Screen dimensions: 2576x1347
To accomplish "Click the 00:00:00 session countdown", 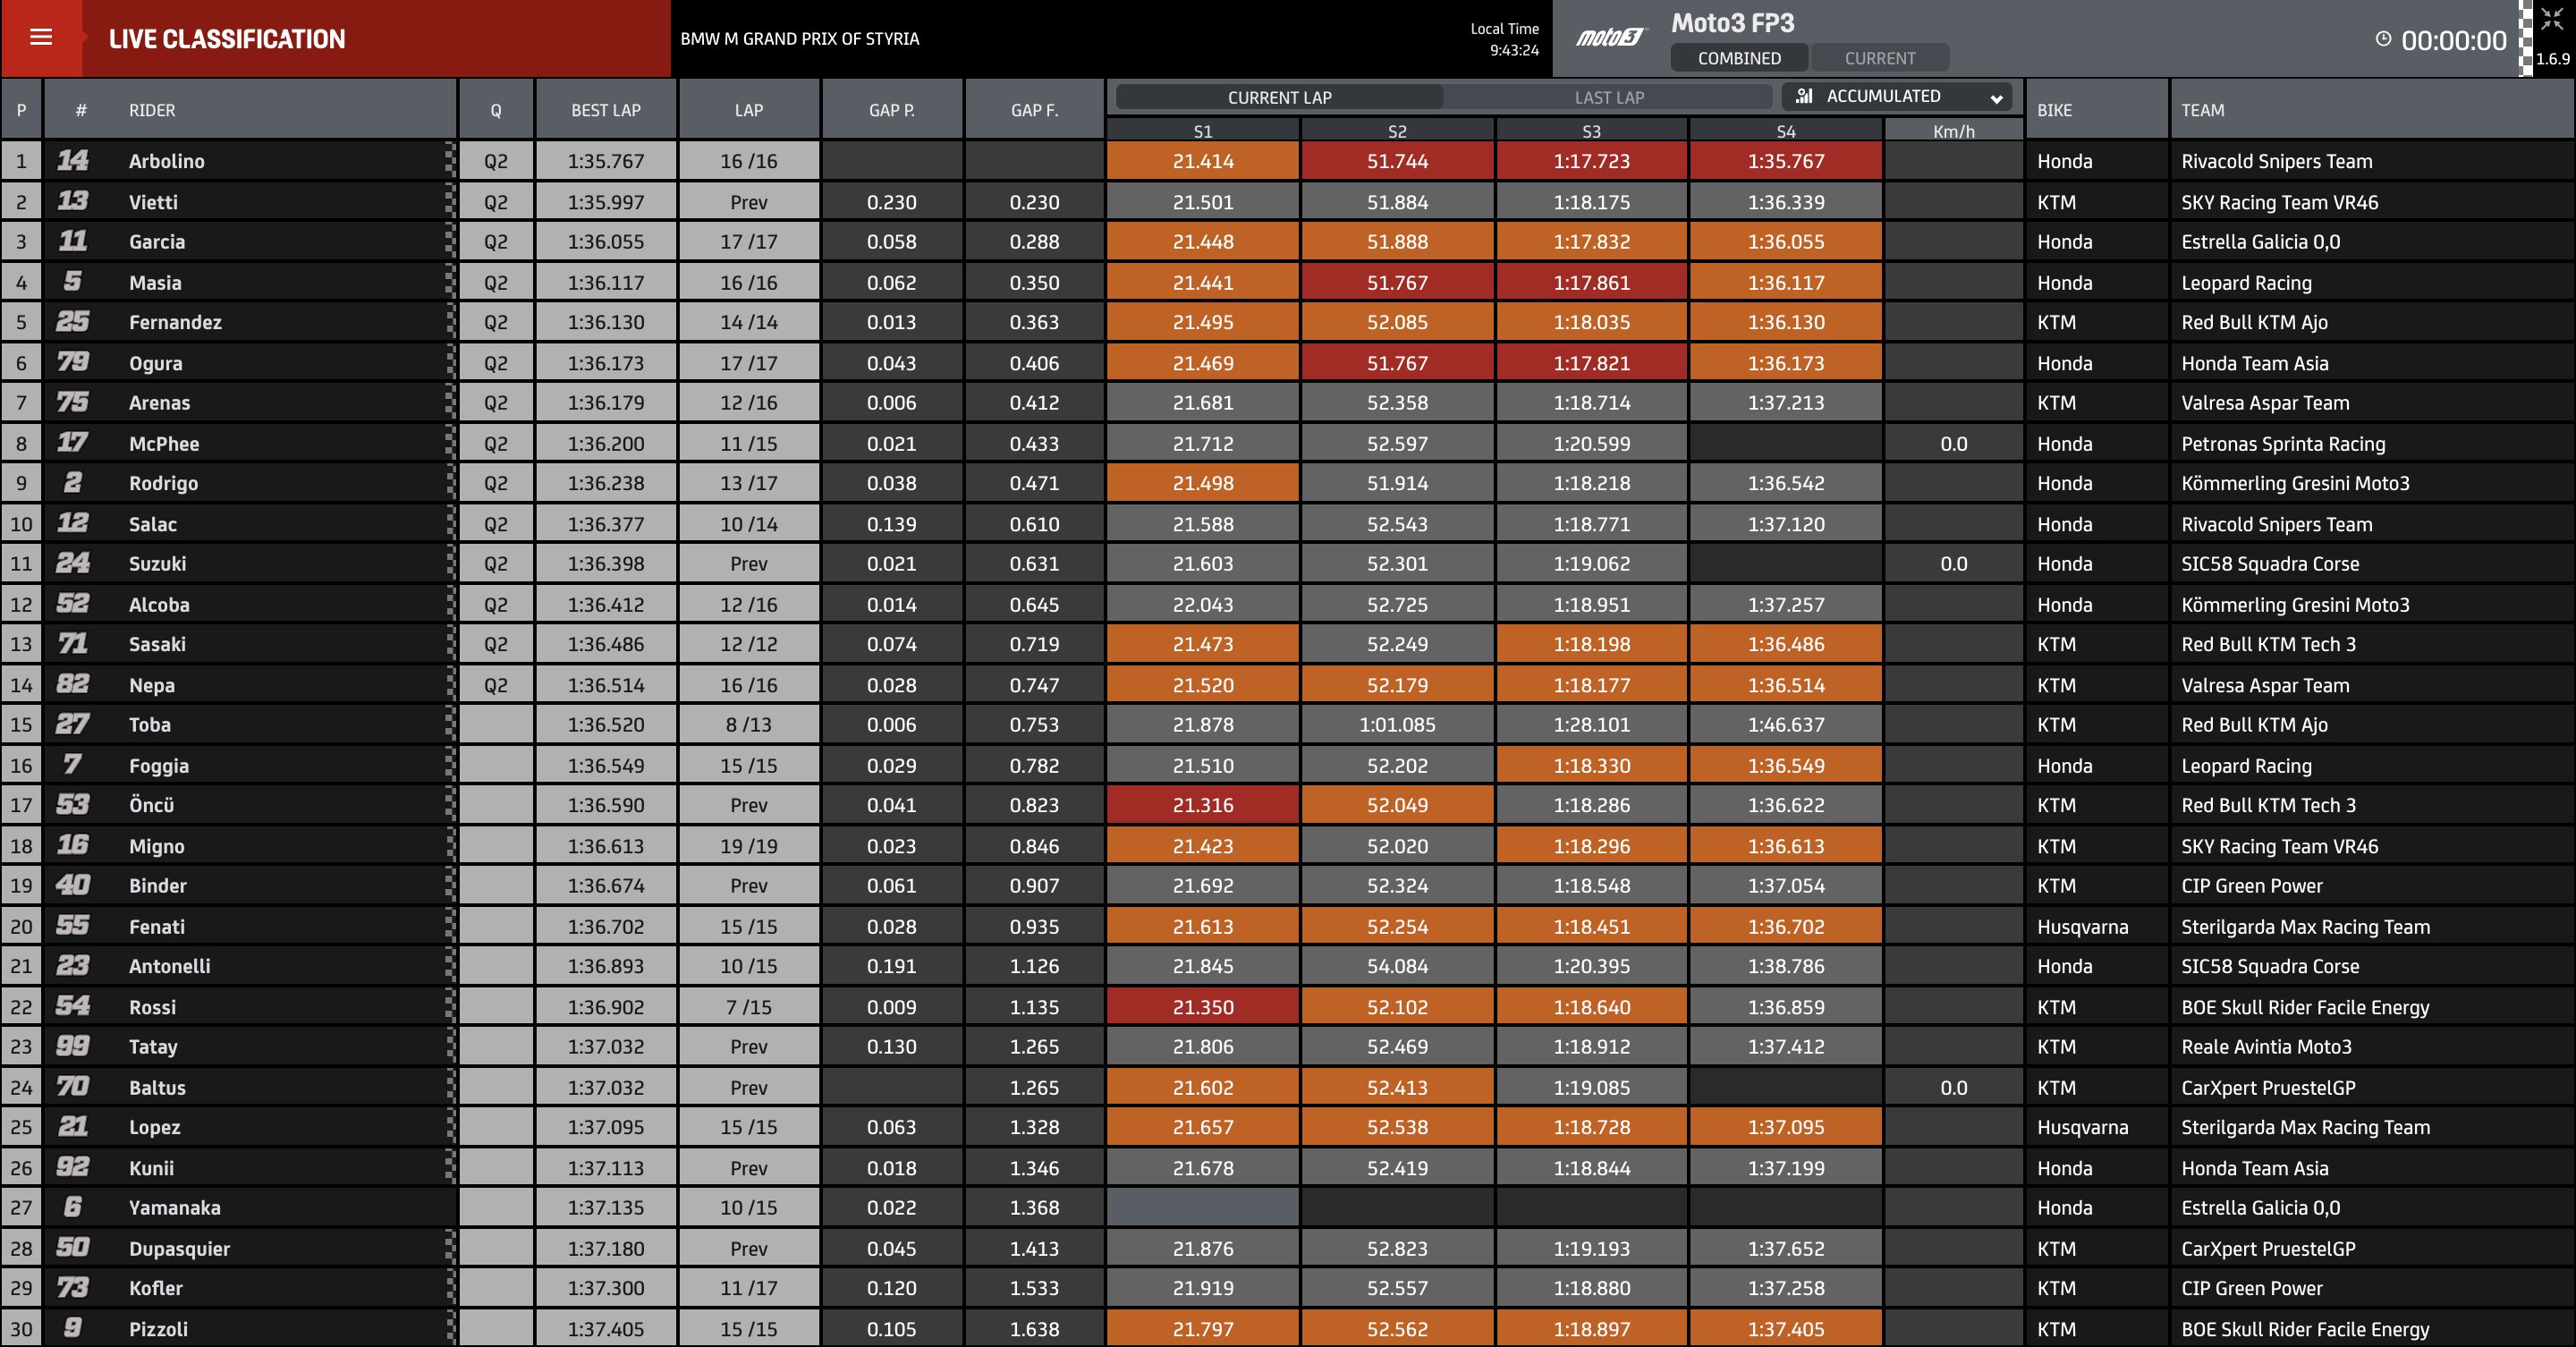I will 2454,40.
